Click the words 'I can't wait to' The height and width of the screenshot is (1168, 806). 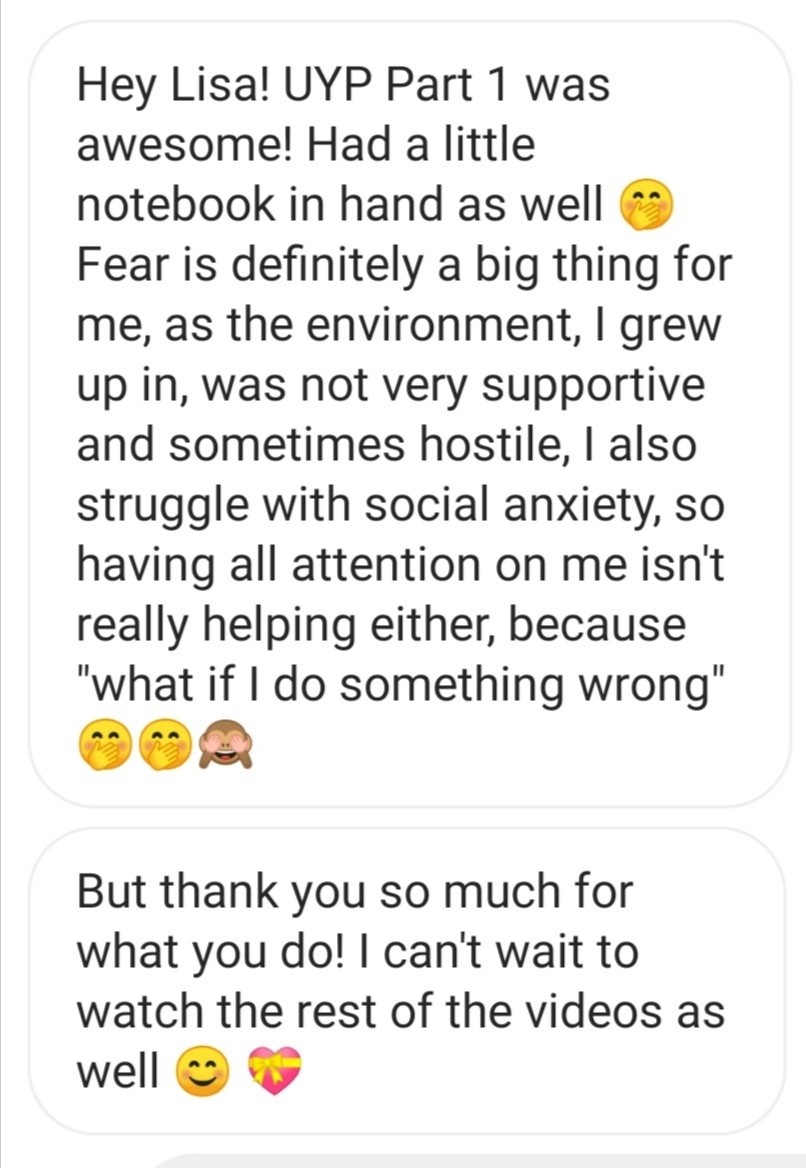pos(531,950)
